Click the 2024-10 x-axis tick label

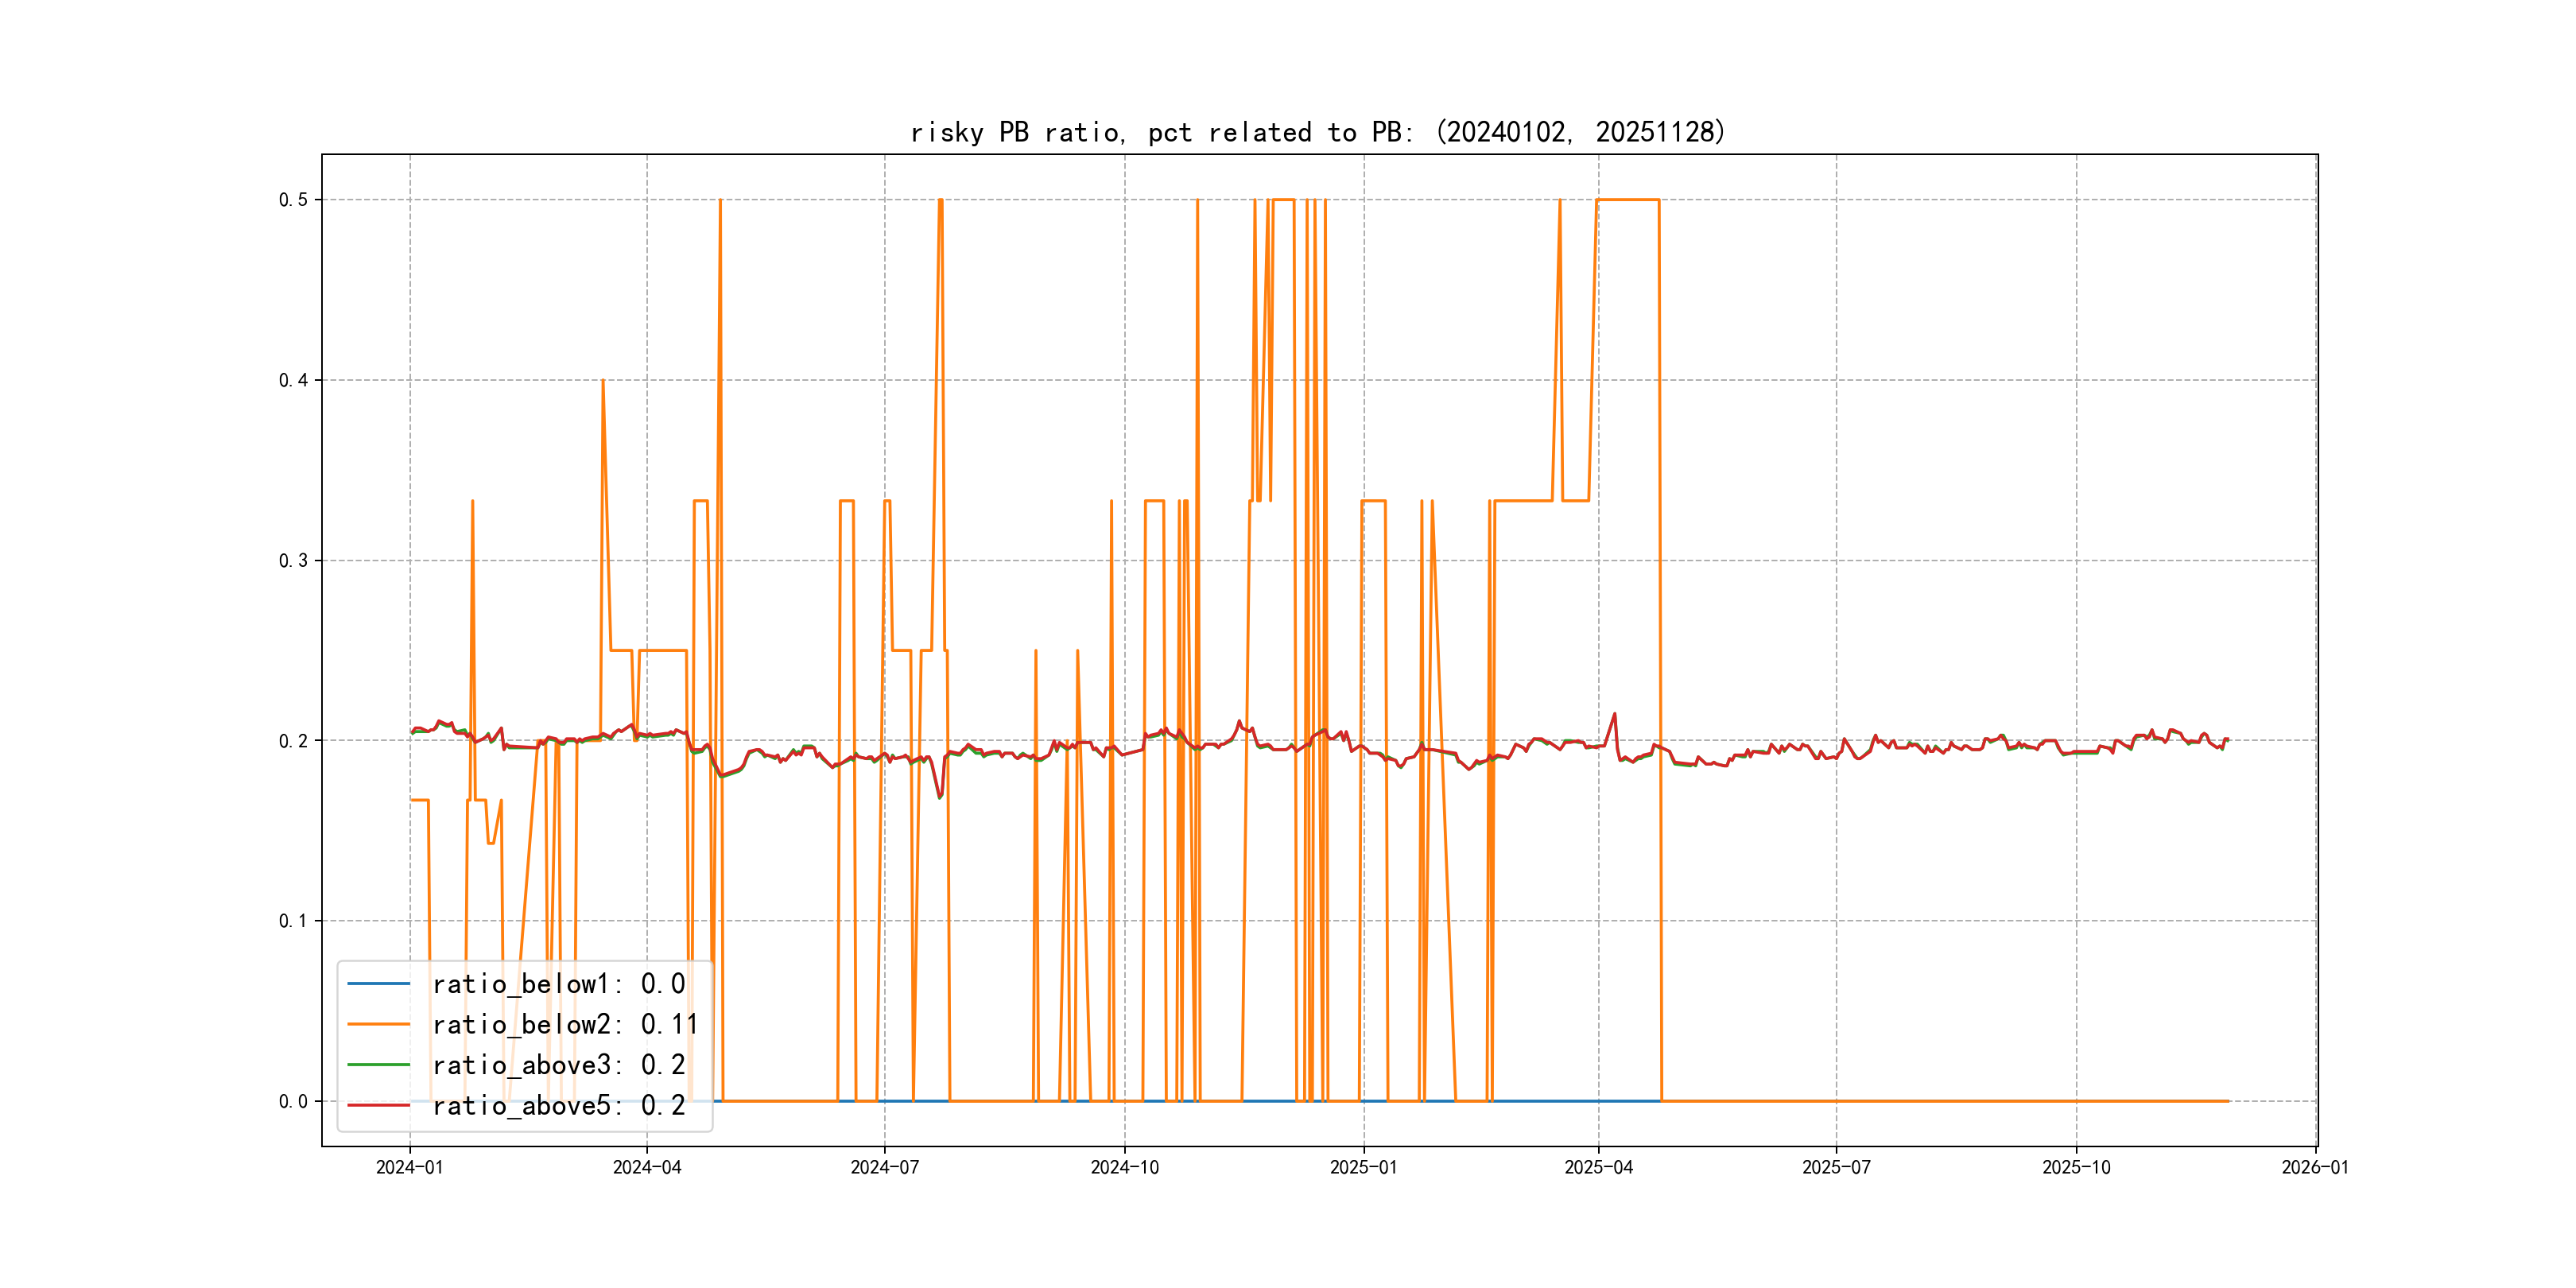(1124, 1168)
